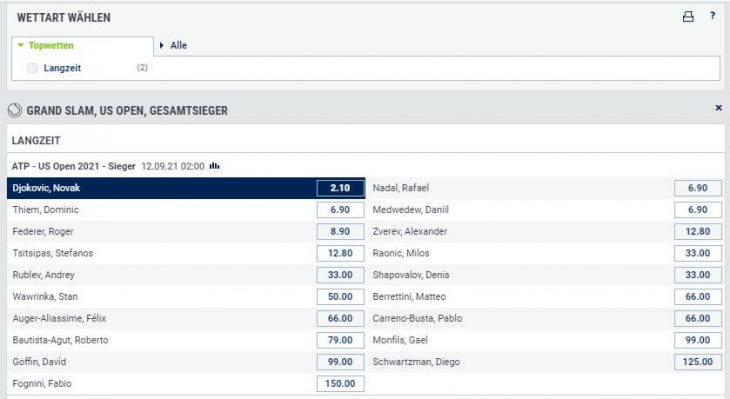
Task: Print the betting list via printer icon
Action: [x=688, y=17]
